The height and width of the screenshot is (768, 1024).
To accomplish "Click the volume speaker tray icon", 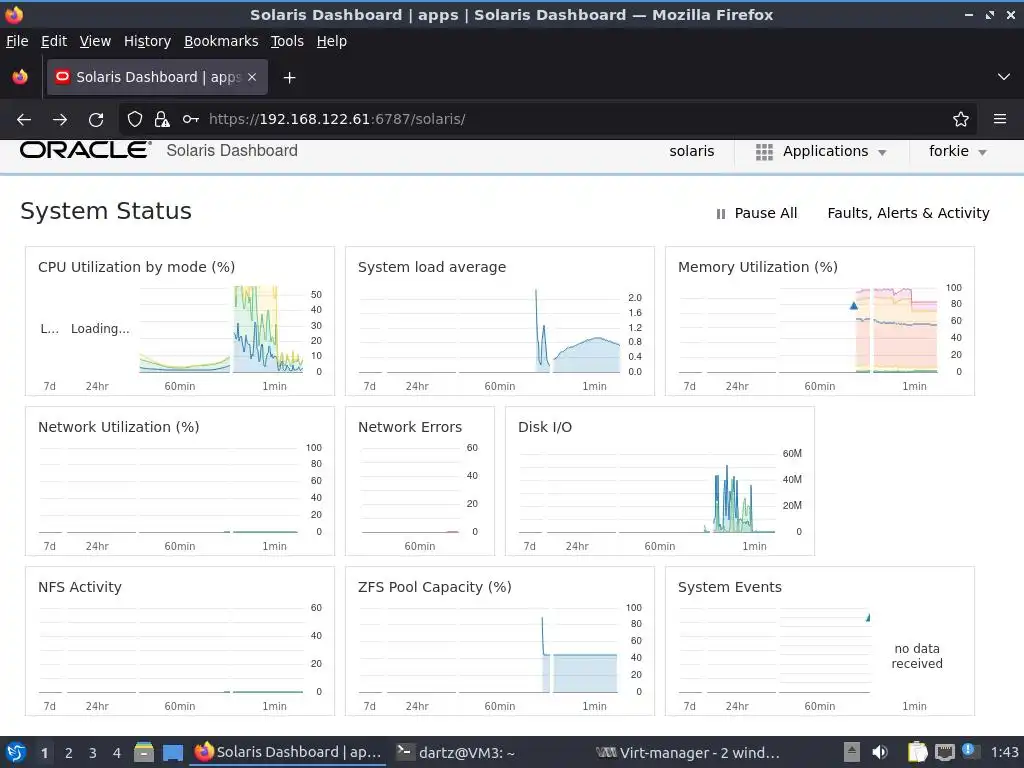I will [880, 752].
